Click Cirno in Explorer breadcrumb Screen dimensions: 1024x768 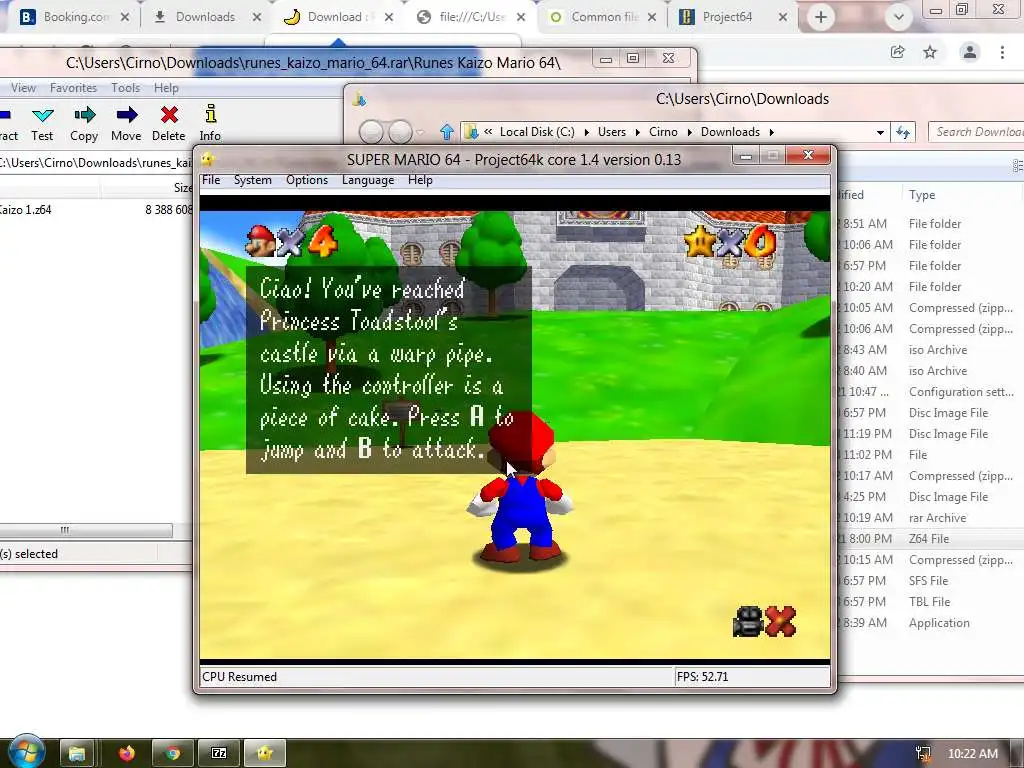(663, 132)
